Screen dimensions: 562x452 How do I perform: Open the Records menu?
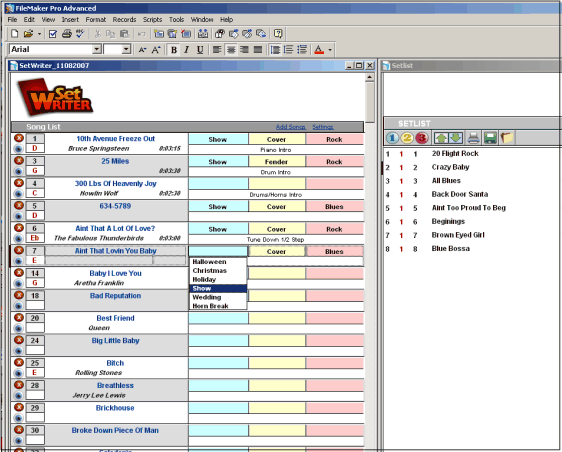point(124,19)
